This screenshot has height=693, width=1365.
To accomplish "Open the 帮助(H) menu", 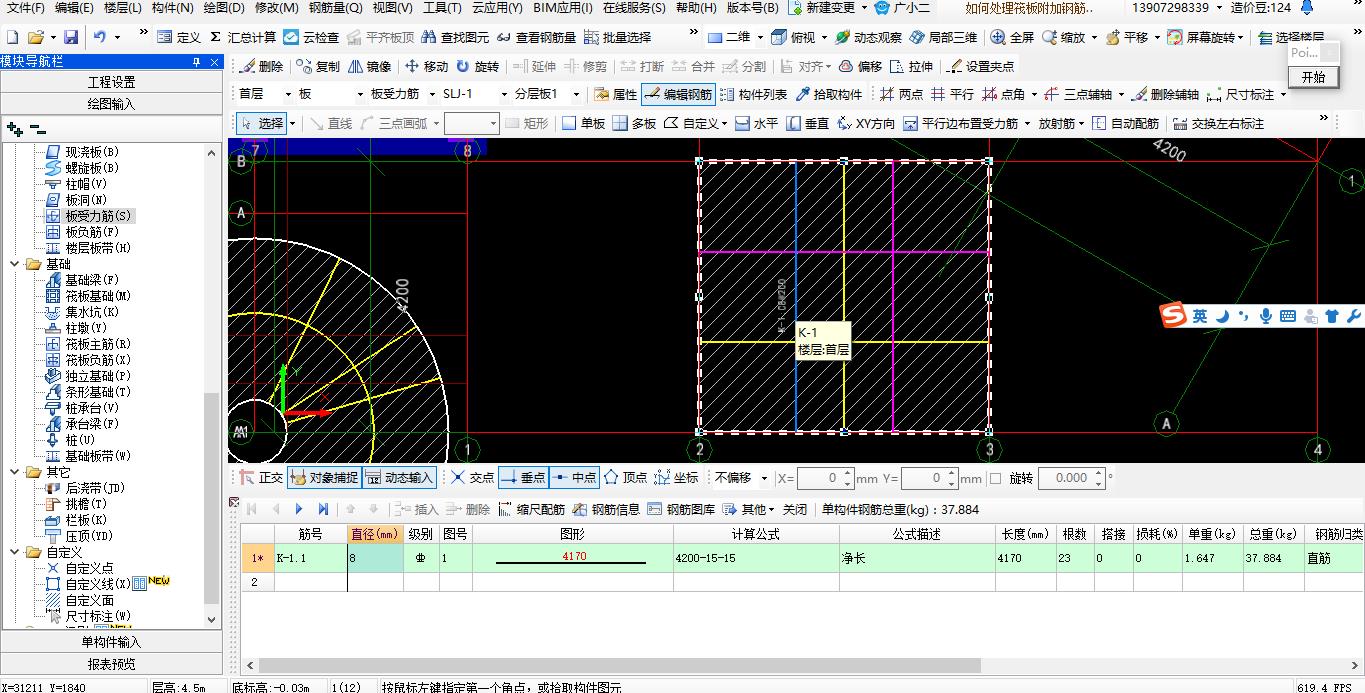I will point(697,8).
